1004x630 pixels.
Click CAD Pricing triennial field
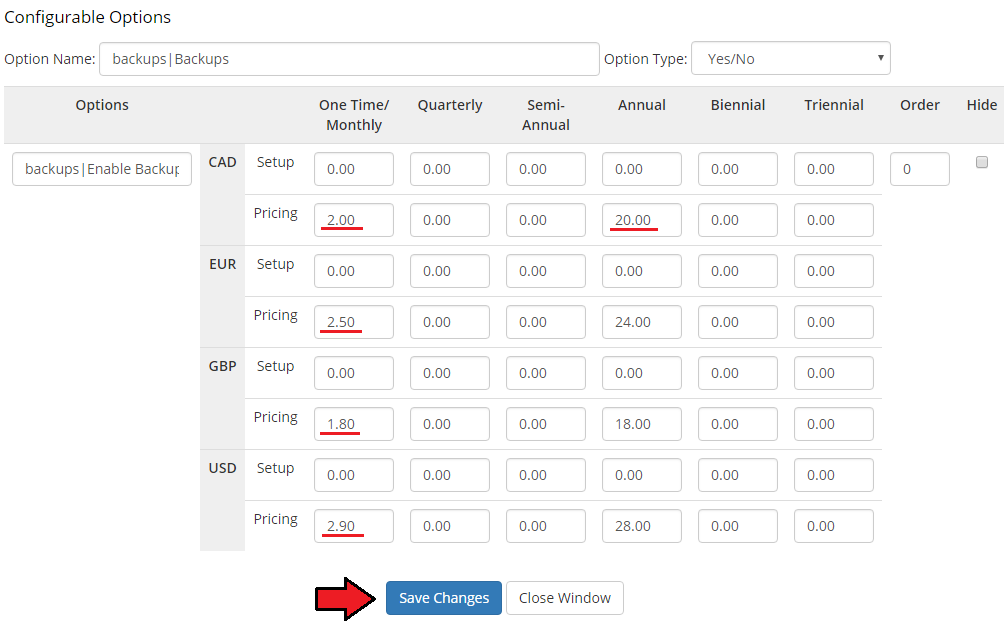coord(834,220)
